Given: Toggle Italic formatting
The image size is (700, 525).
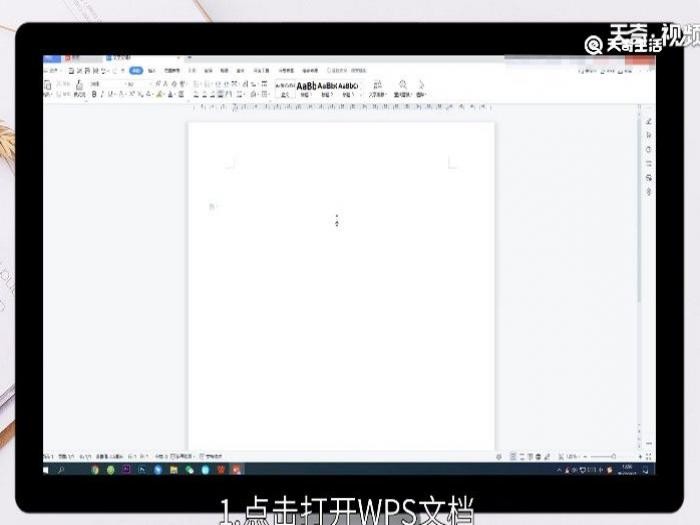Looking at the screenshot, I should 102,94.
